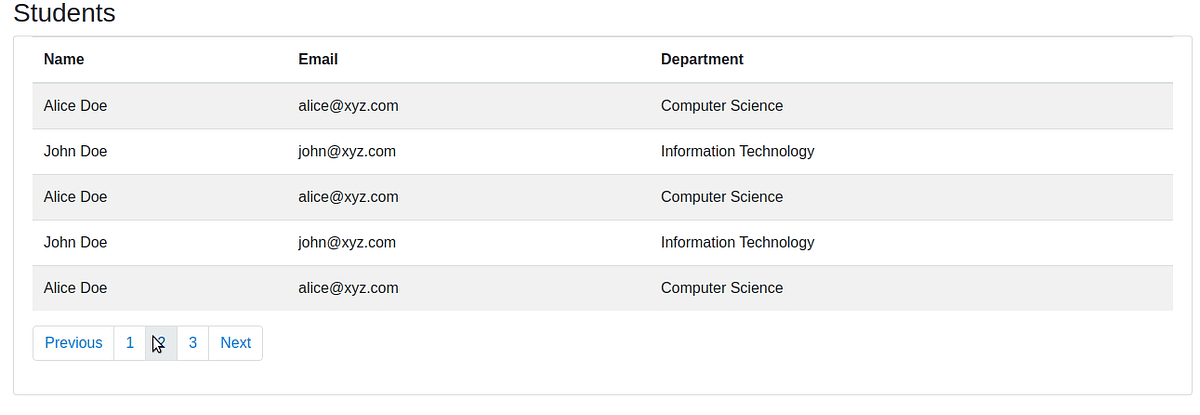
Task: Click the Students page heading
Action: coord(64,14)
